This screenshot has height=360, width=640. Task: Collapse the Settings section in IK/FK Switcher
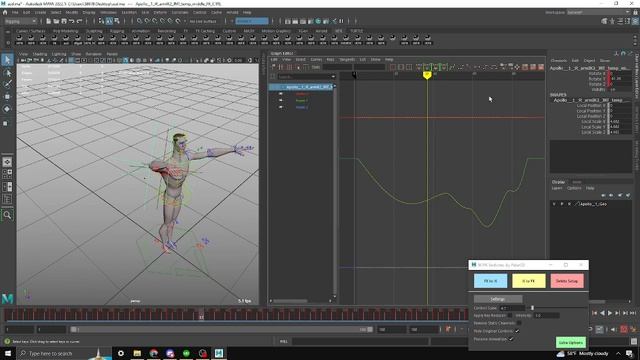coord(498,299)
